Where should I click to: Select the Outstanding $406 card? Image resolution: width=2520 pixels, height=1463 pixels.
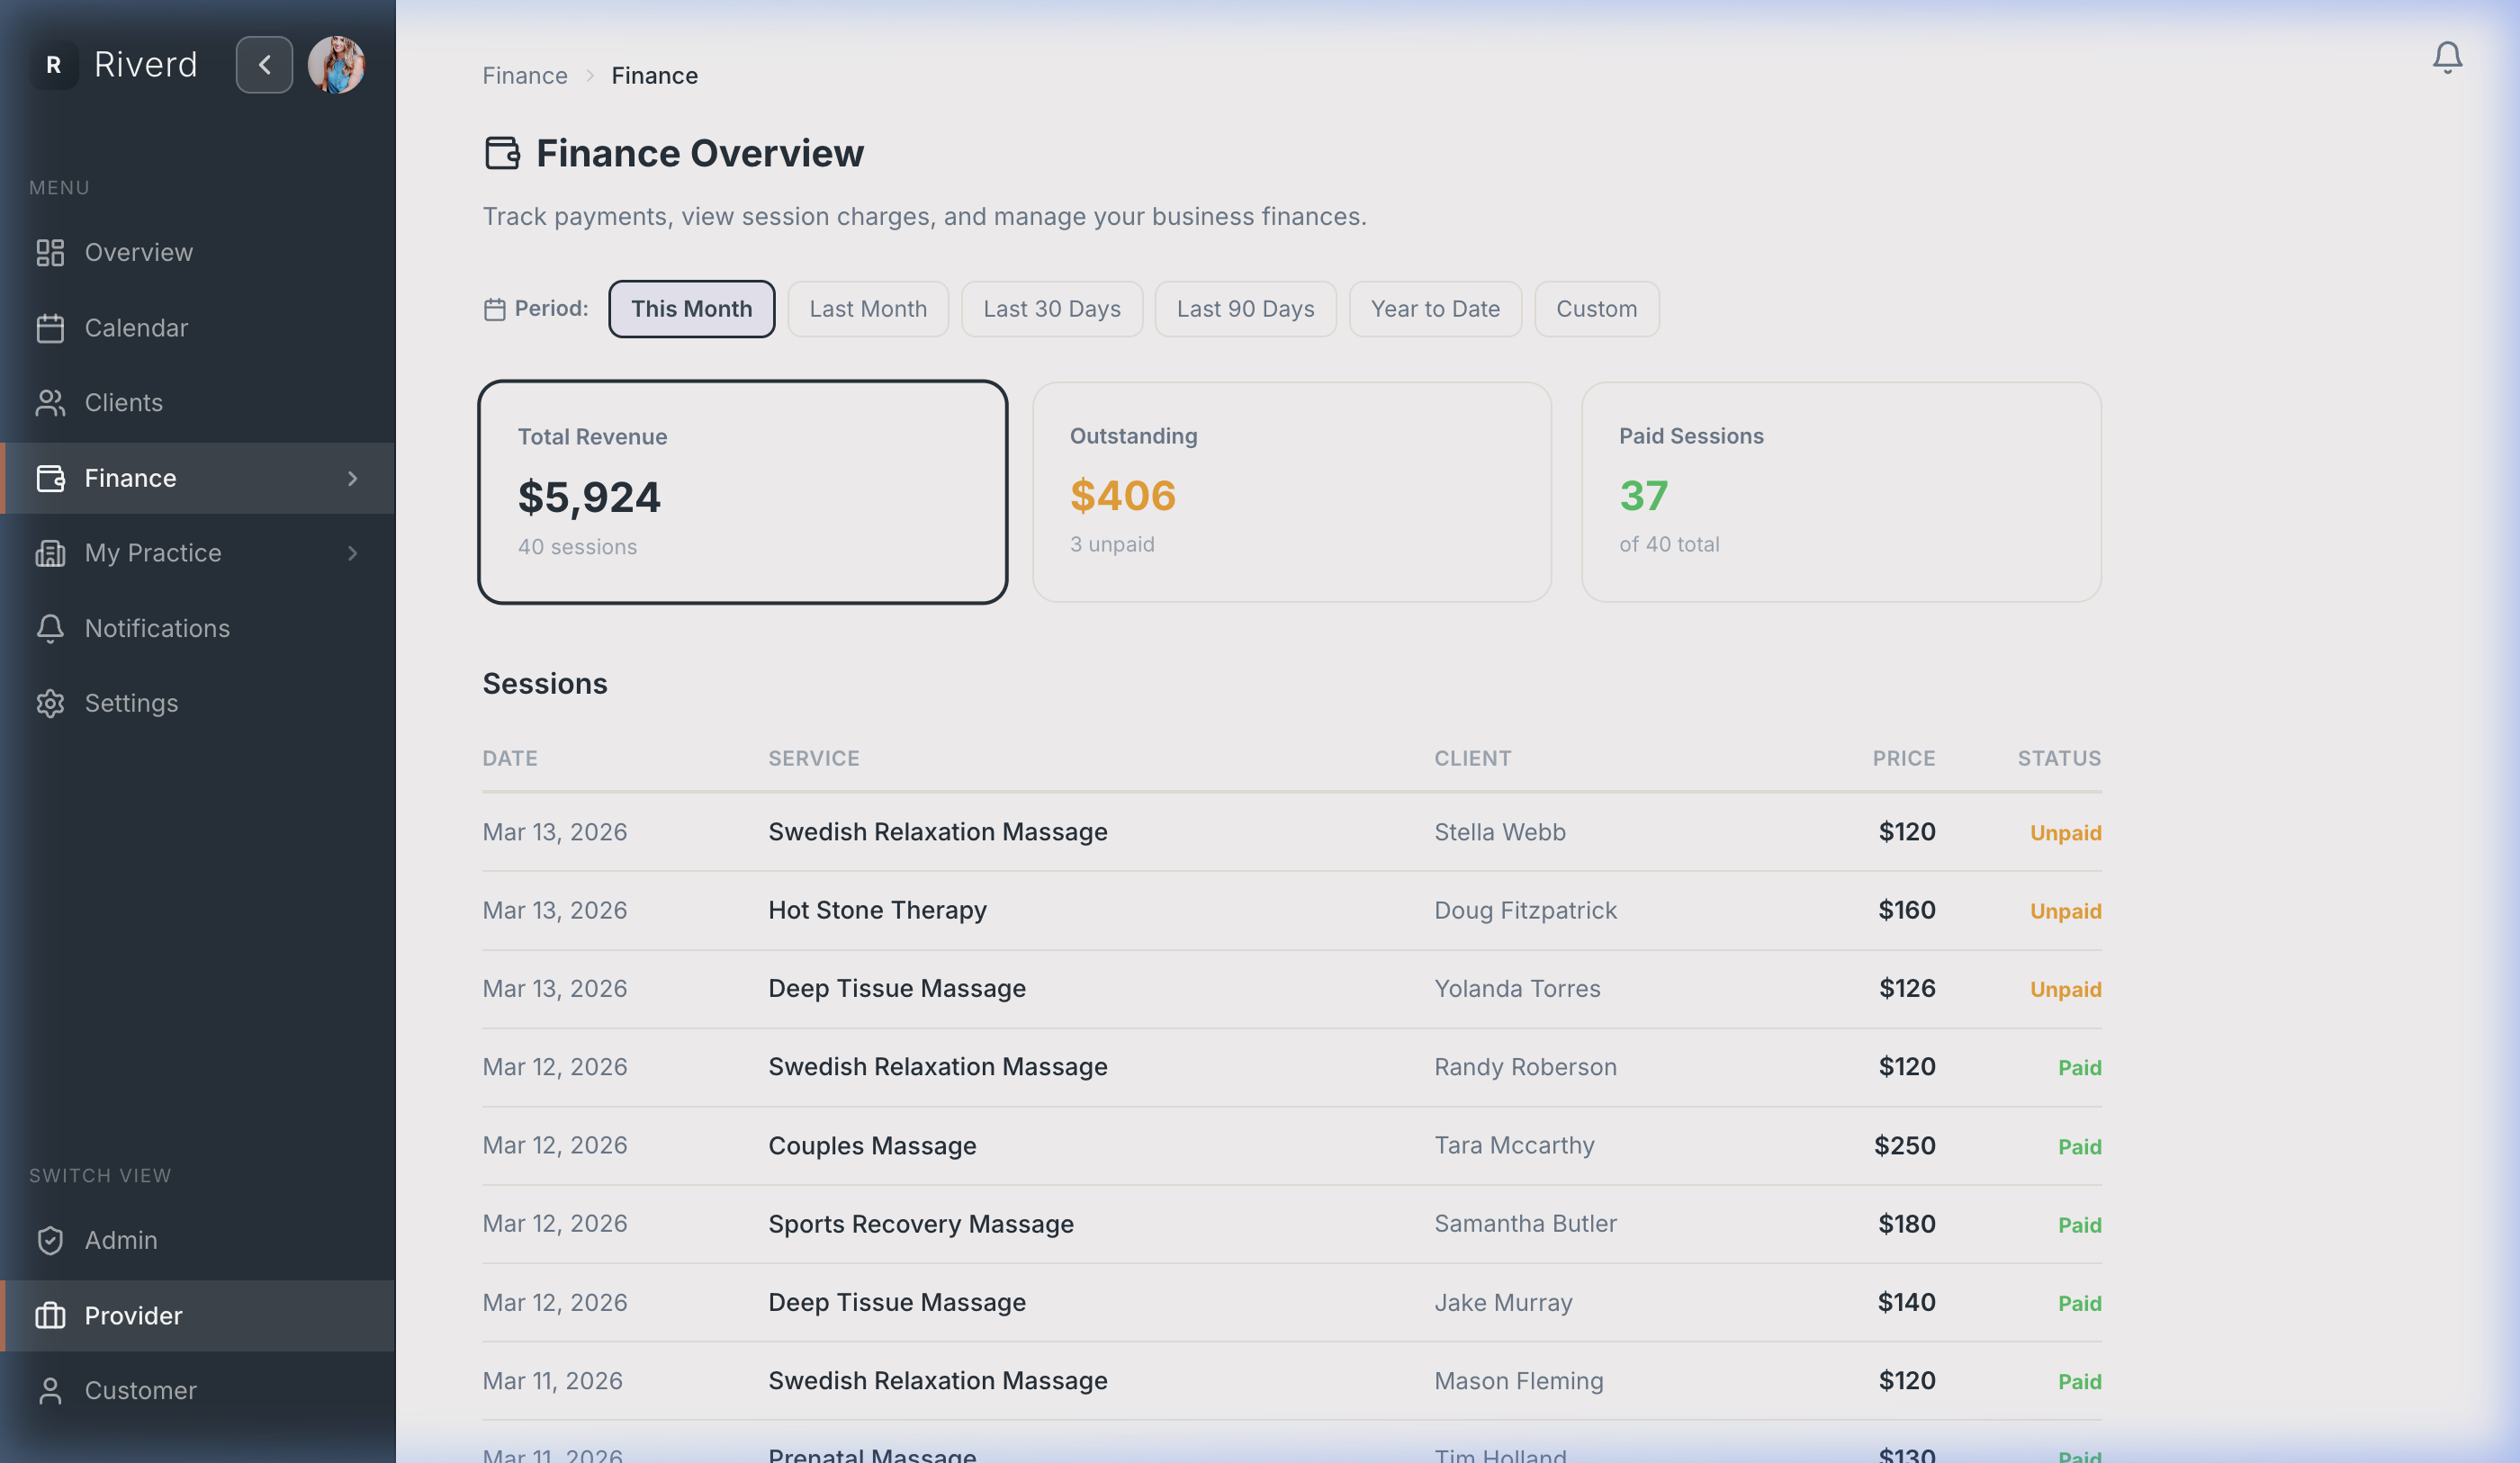pyautogui.click(x=1291, y=492)
